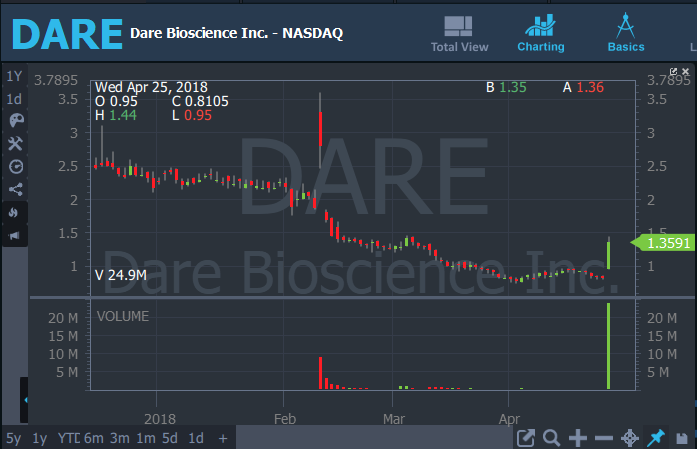The image size is (697, 449).
Task: Click the magnifier search icon
Action: (551, 438)
